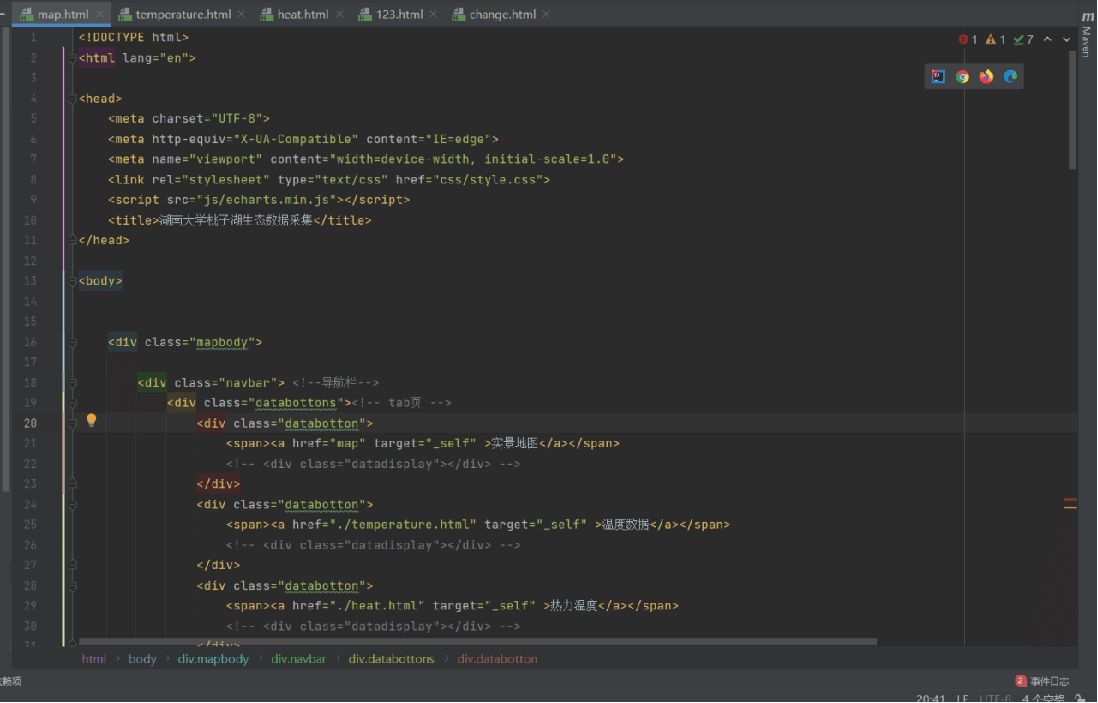Close the temperature.html tab
1098x703 pixels.
241,14
